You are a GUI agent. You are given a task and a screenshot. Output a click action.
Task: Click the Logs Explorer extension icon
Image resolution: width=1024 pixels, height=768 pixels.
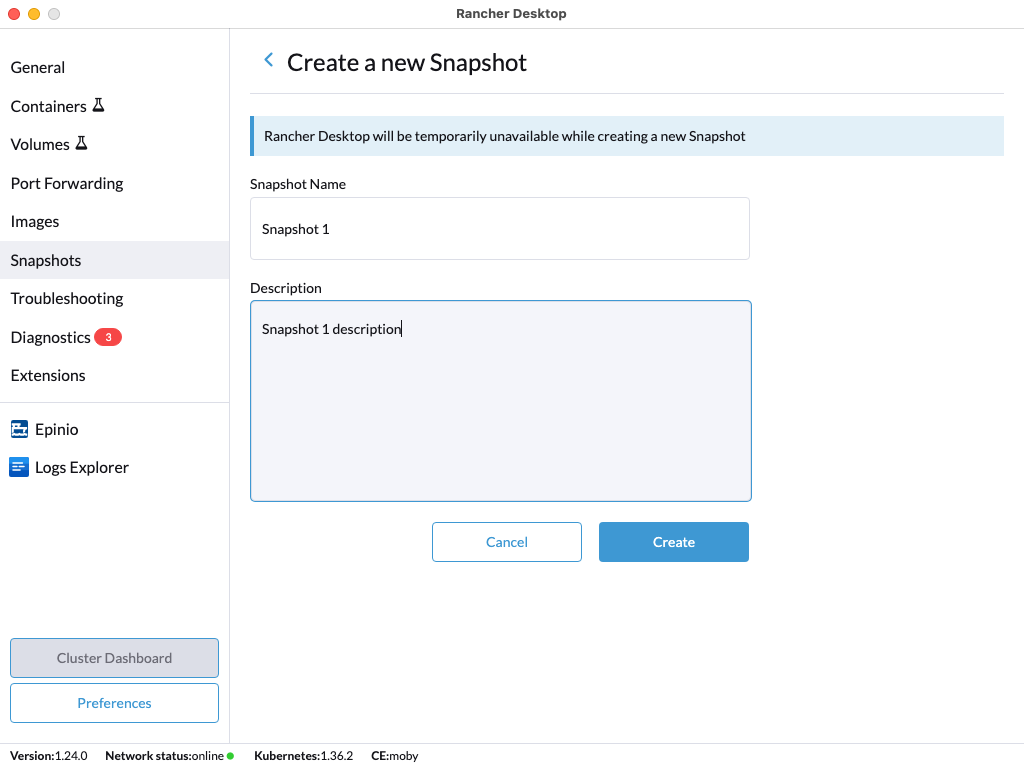19,467
